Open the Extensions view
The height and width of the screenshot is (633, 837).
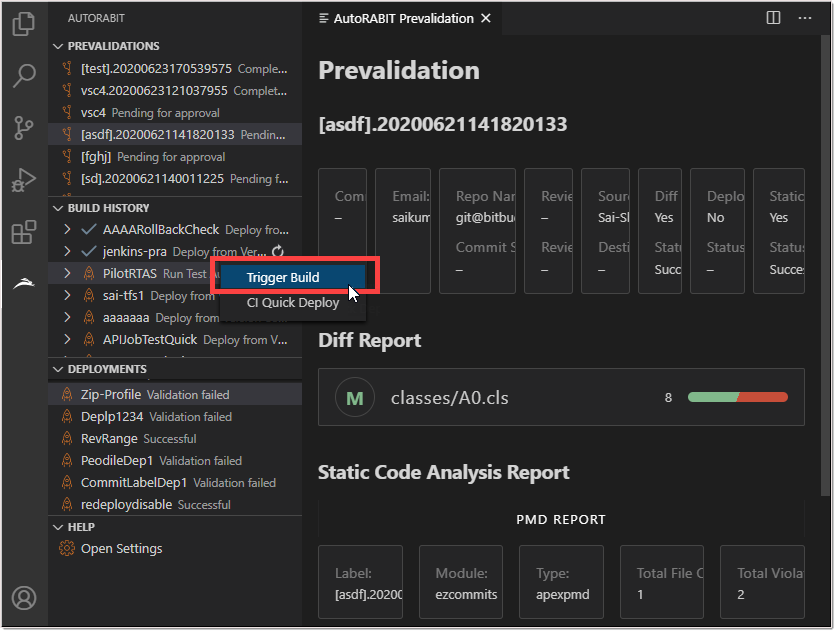pos(24,231)
